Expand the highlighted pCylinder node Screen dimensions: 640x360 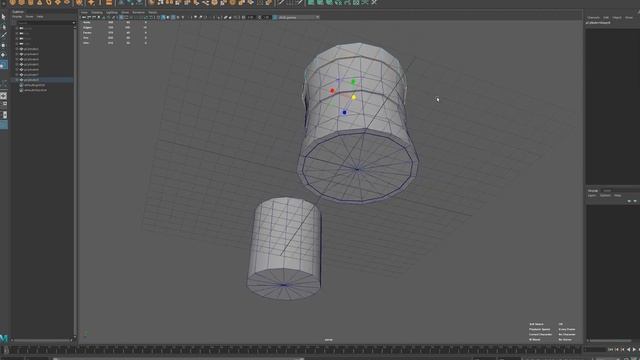pos(17,80)
